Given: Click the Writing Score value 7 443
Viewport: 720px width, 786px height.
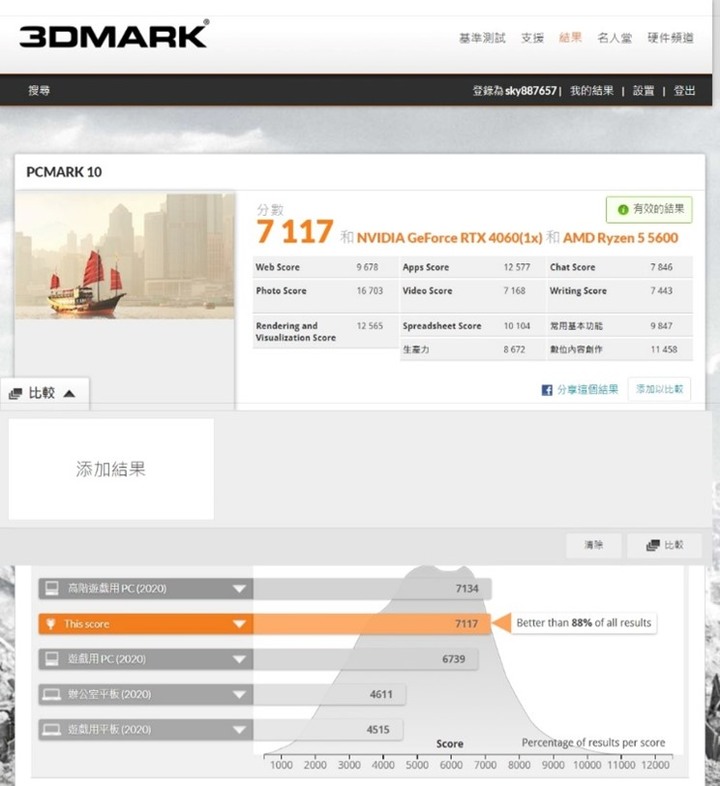Looking at the screenshot, I should click(x=661, y=291).
